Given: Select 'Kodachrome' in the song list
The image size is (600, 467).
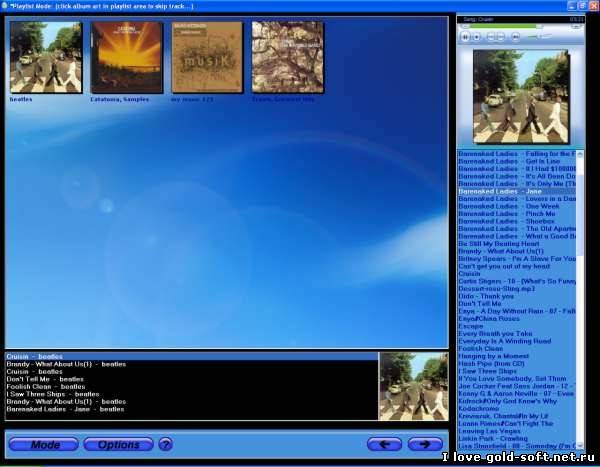Looking at the screenshot, I should [x=517, y=408].
